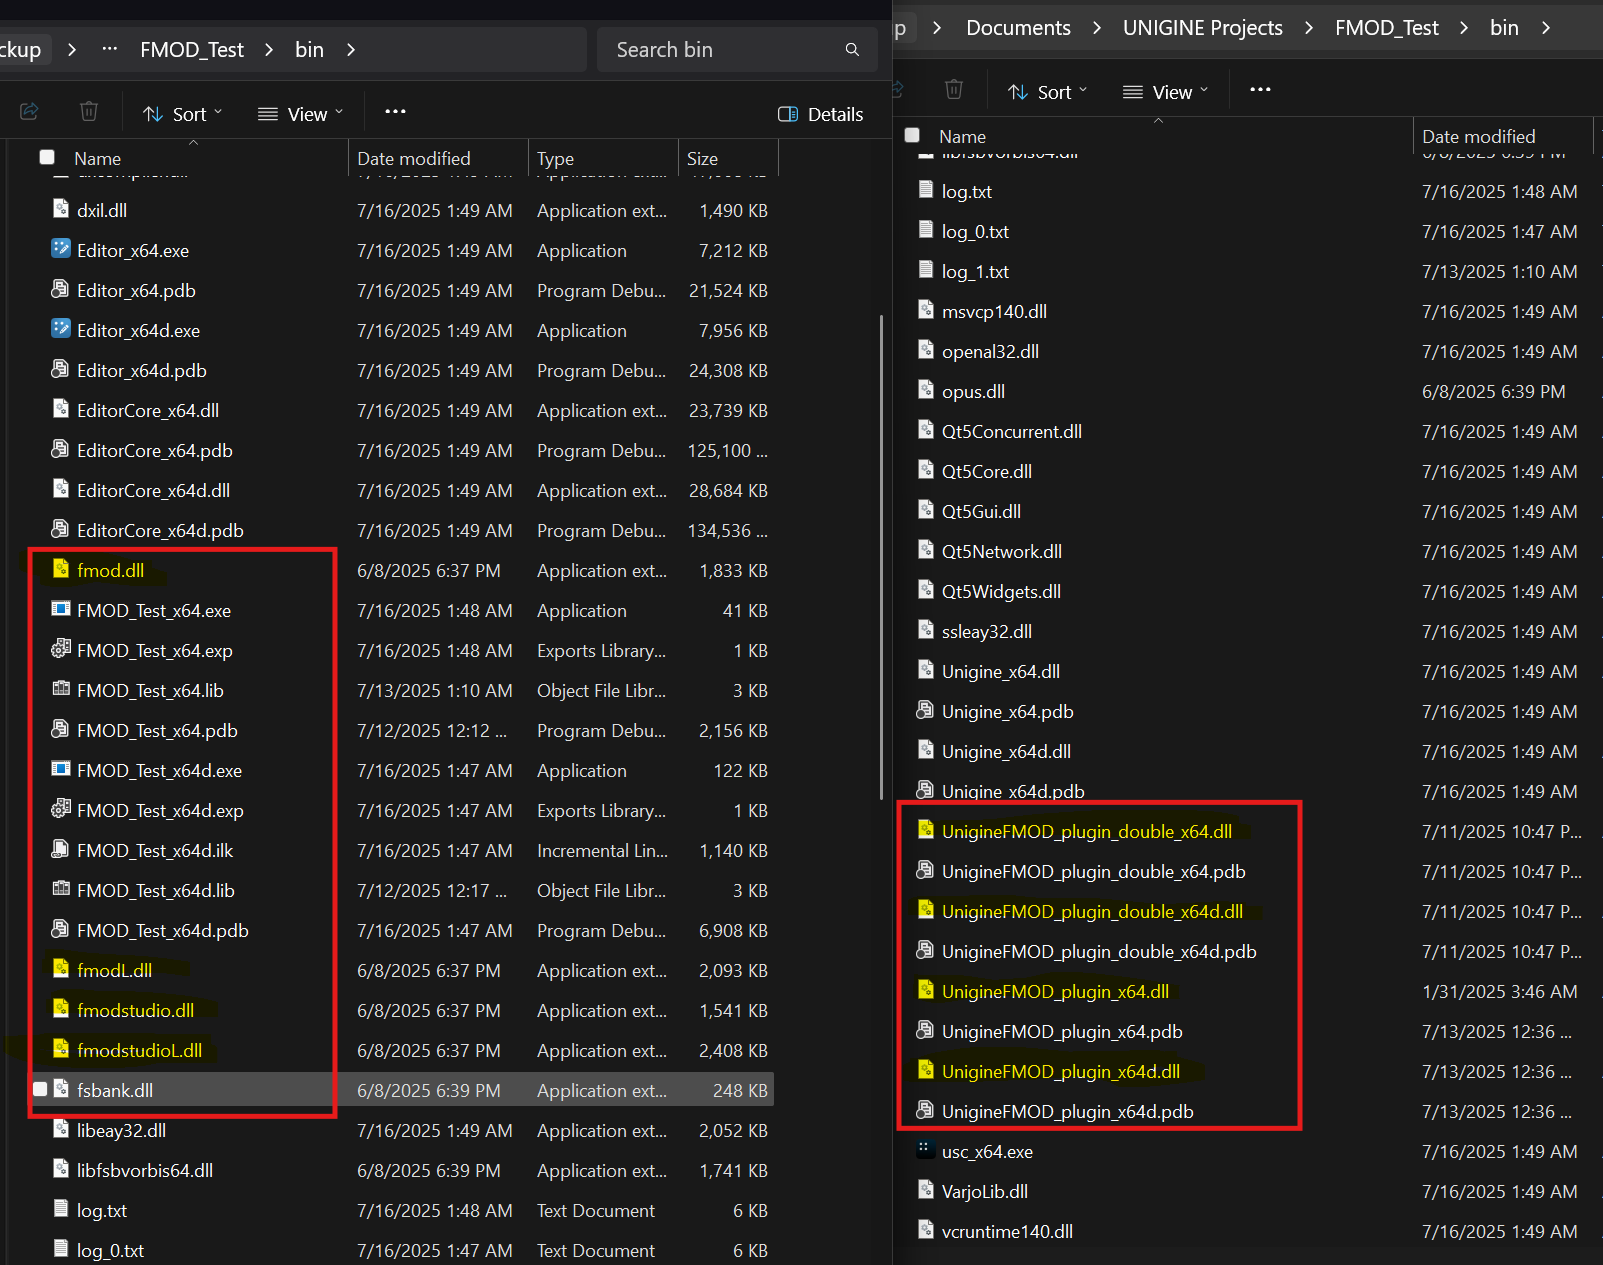The image size is (1603, 1265).
Task: Toggle select-all checkbox in right pane
Action: (x=912, y=135)
